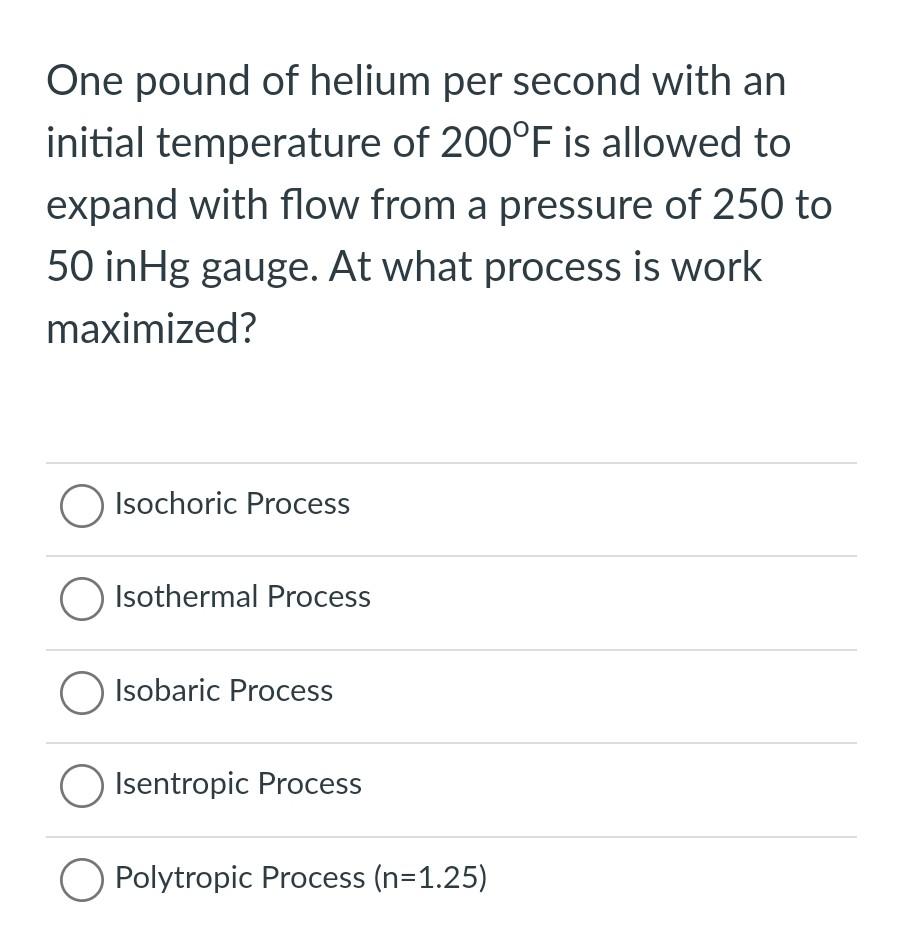Click the question text about helium expansion
The image size is (900, 940).
click(x=440, y=205)
